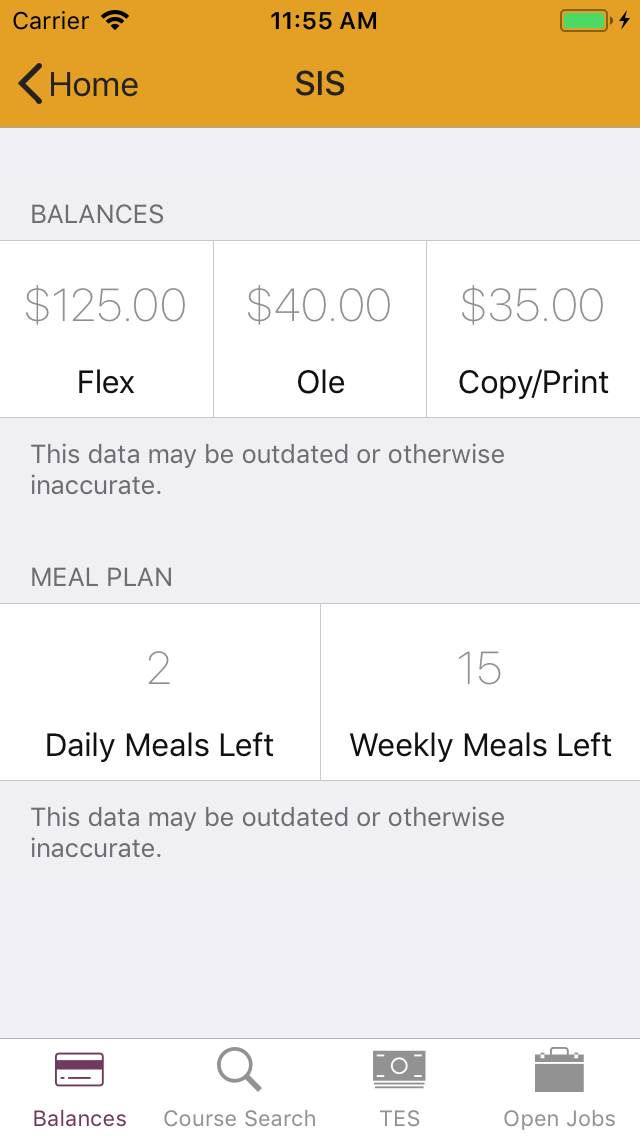Viewport: 640px width, 1136px height.
Task: Tap the Open Jobs briefcase icon
Action: (559, 1070)
